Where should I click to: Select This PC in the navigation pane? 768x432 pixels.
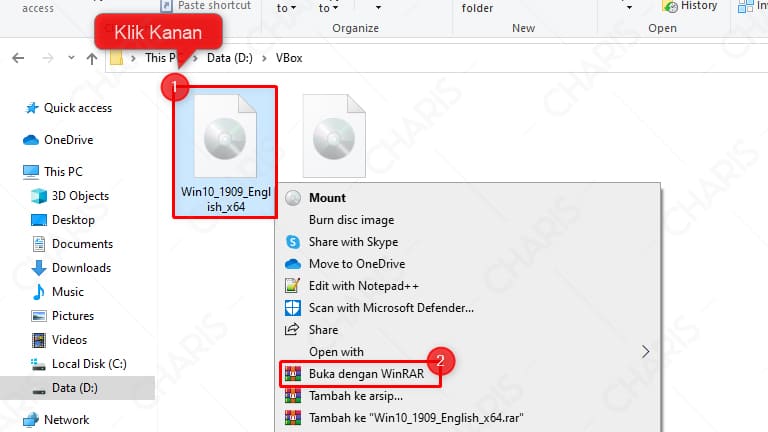tap(63, 171)
